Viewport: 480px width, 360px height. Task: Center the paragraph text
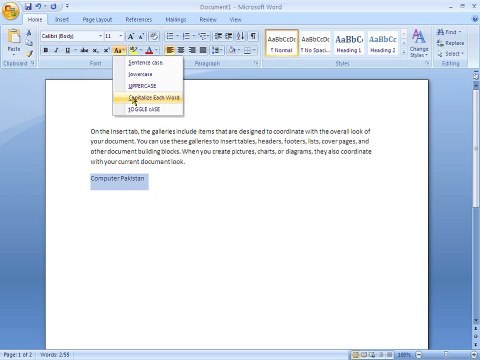coord(181,50)
